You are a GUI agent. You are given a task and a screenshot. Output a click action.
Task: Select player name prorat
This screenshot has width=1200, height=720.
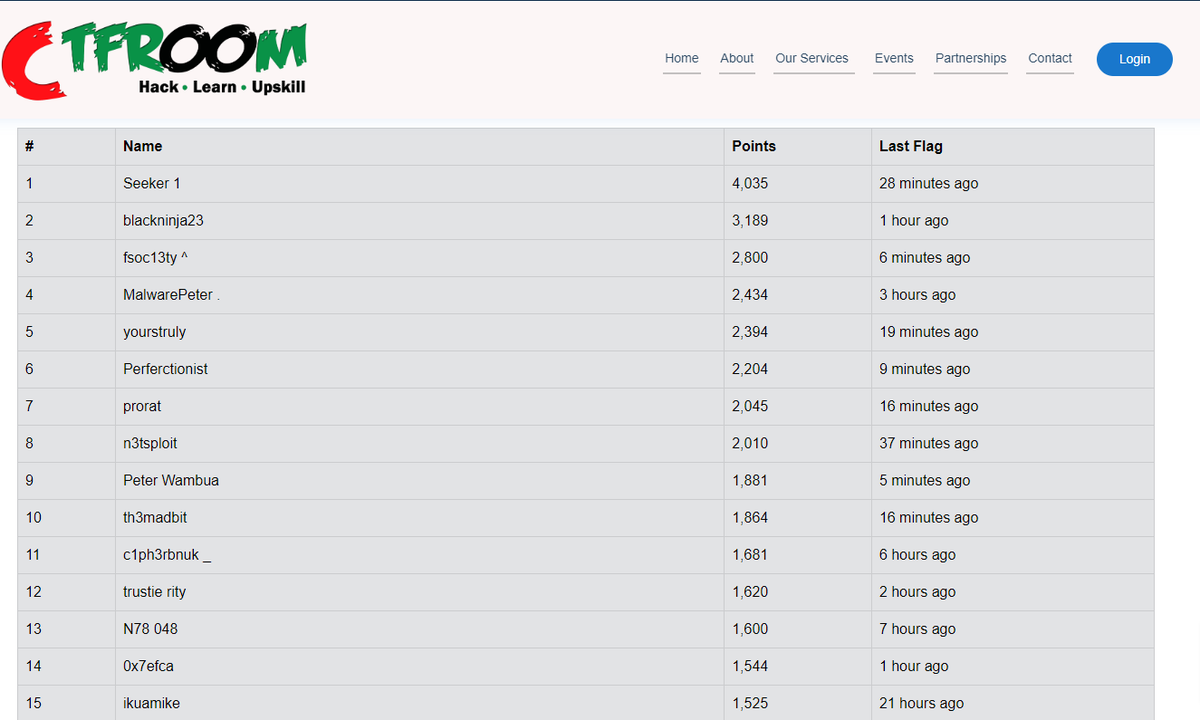(x=142, y=406)
